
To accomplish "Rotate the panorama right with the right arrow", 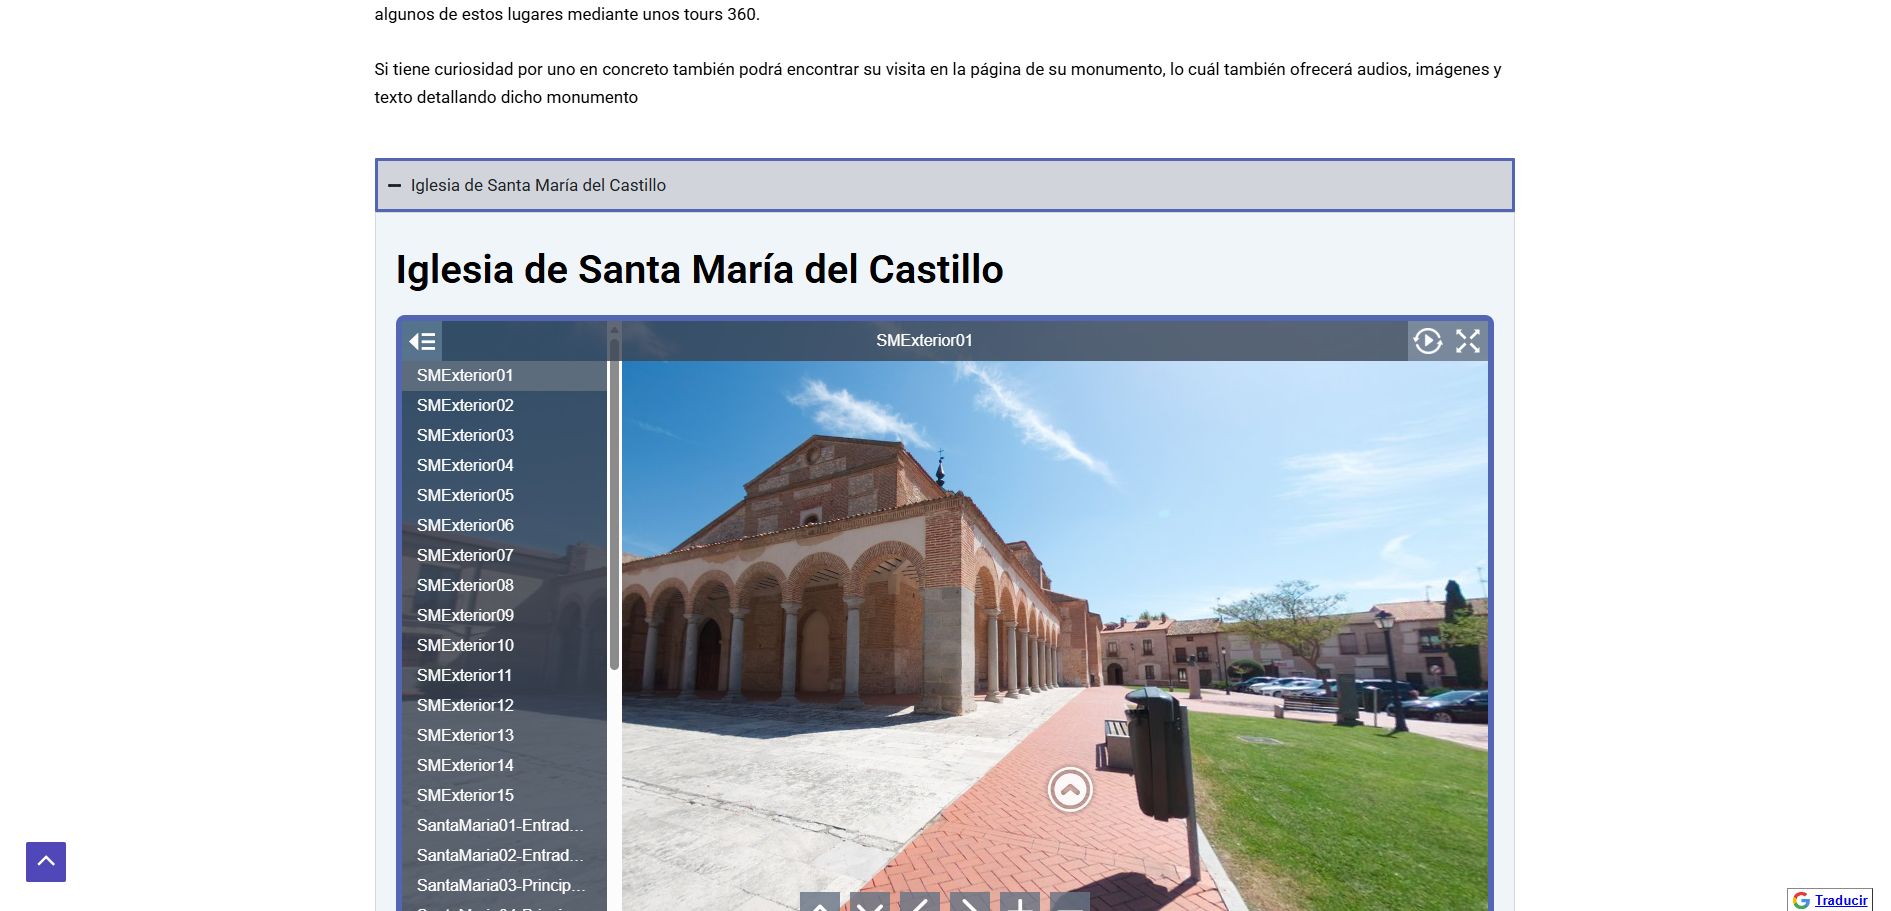I will pos(970,901).
